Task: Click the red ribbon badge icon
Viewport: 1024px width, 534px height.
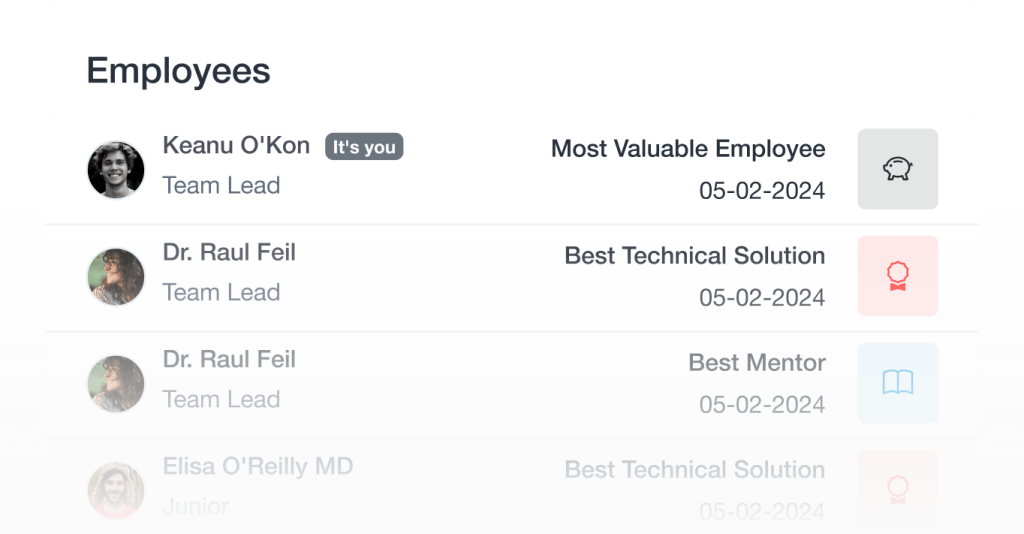Action: point(897,276)
